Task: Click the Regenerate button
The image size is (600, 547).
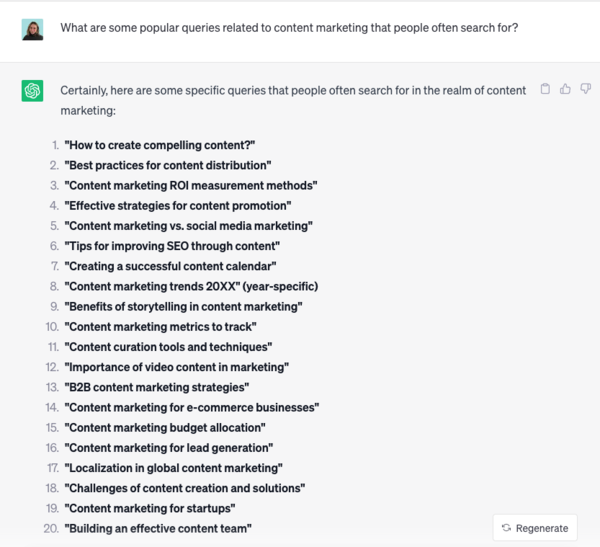Action: (x=535, y=528)
